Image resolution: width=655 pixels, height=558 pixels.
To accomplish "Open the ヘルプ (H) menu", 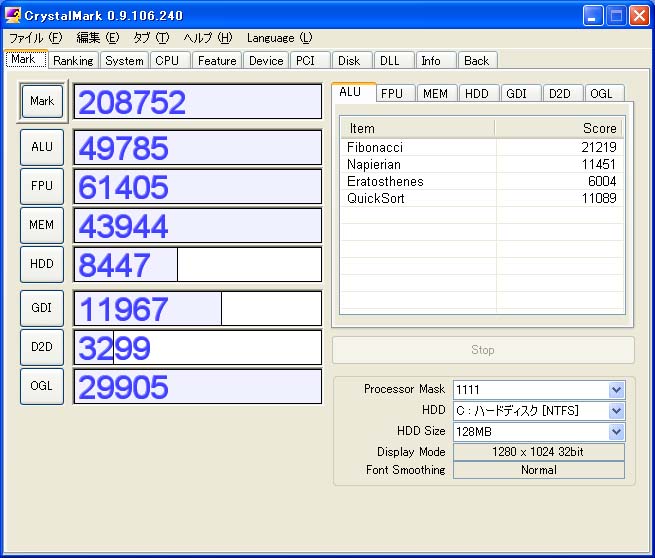I will point(208,38).
